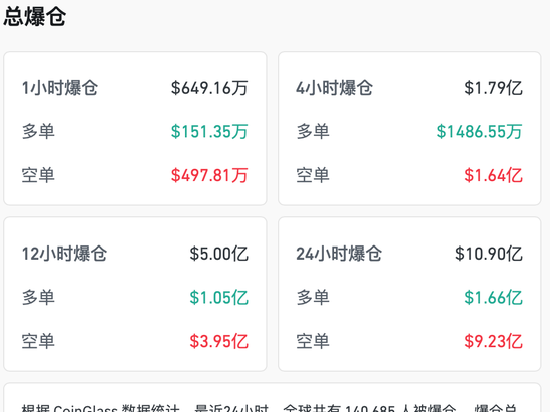Screen dimensions: 550x412
Task: Click the $1486.55万 long value
Action: click(479, 131)
